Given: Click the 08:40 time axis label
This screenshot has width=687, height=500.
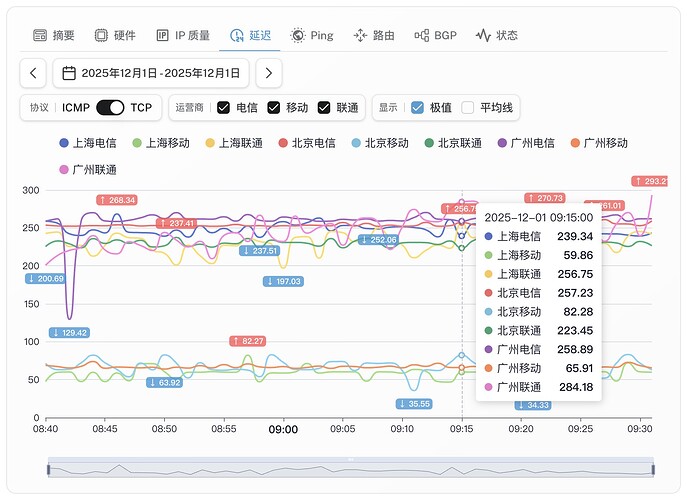Looking at the screenshot, I should (x=45, y=429).
